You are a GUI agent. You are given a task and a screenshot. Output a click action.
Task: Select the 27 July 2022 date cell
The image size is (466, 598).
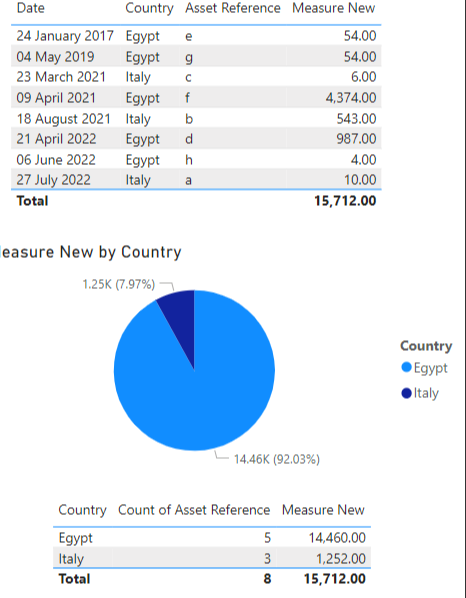(53, 180)
